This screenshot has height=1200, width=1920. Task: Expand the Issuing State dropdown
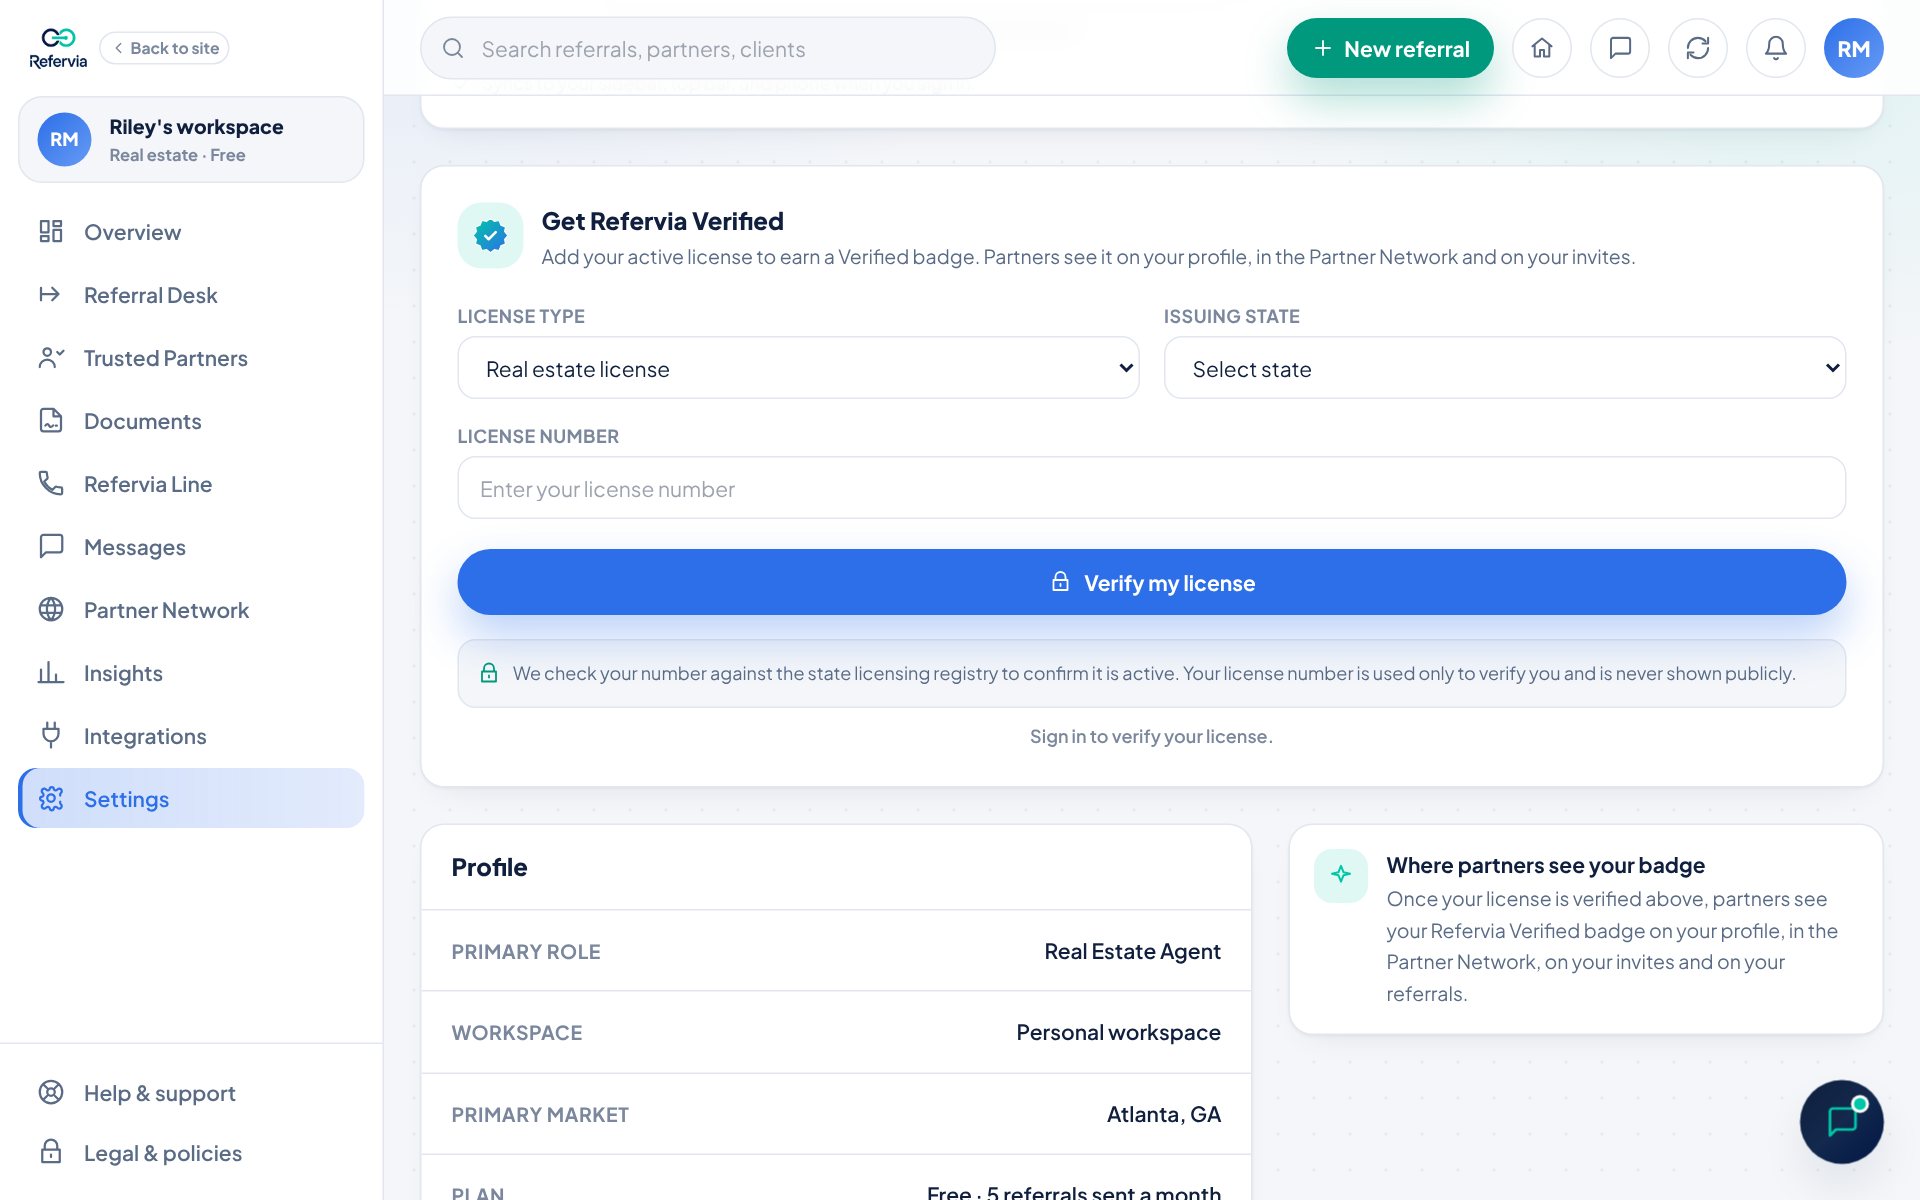1504,368
